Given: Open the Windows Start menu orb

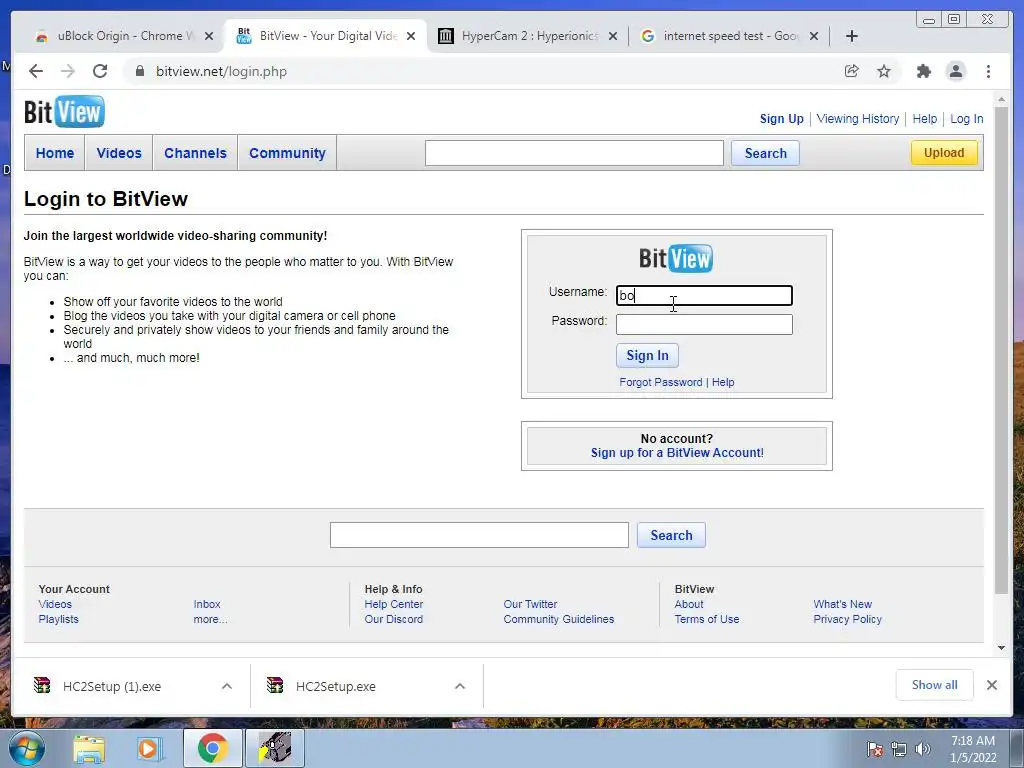Looking at the screenshot, I should point(27,748).
